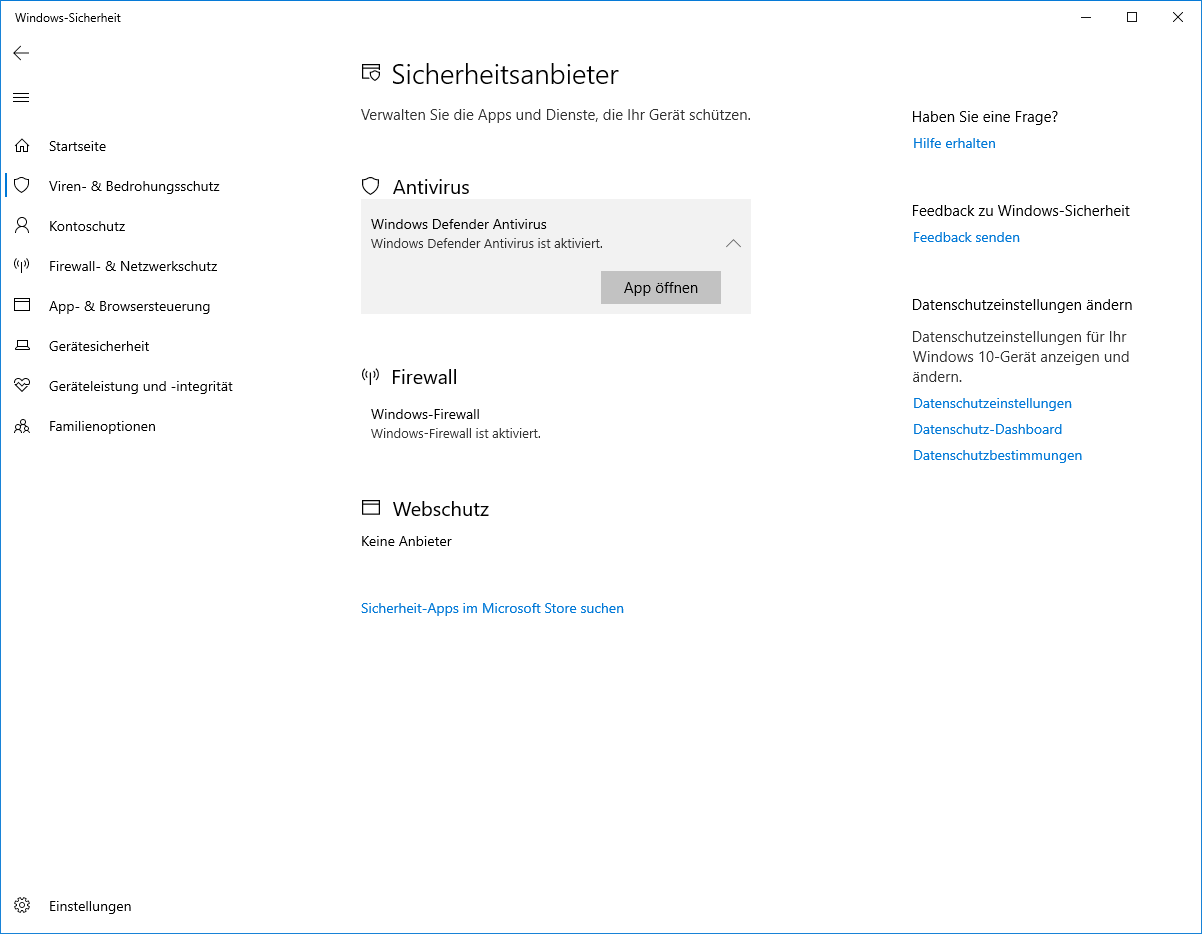Click the window icon for App- & Browsersteuerung
This screenshot has width=1202, height=934.
[x=22, y=306]
